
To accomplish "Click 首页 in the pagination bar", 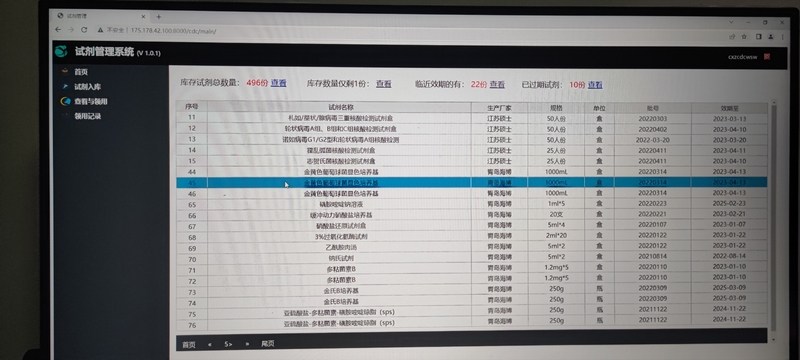I will coord(189,345).
